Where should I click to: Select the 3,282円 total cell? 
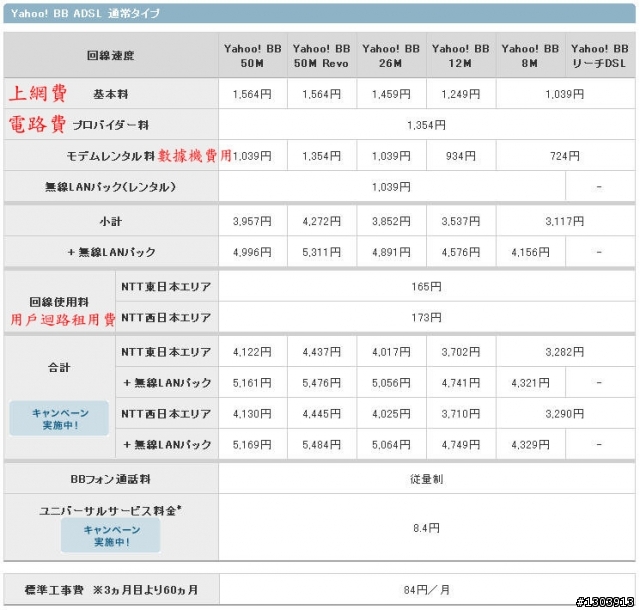click(565, 352)
